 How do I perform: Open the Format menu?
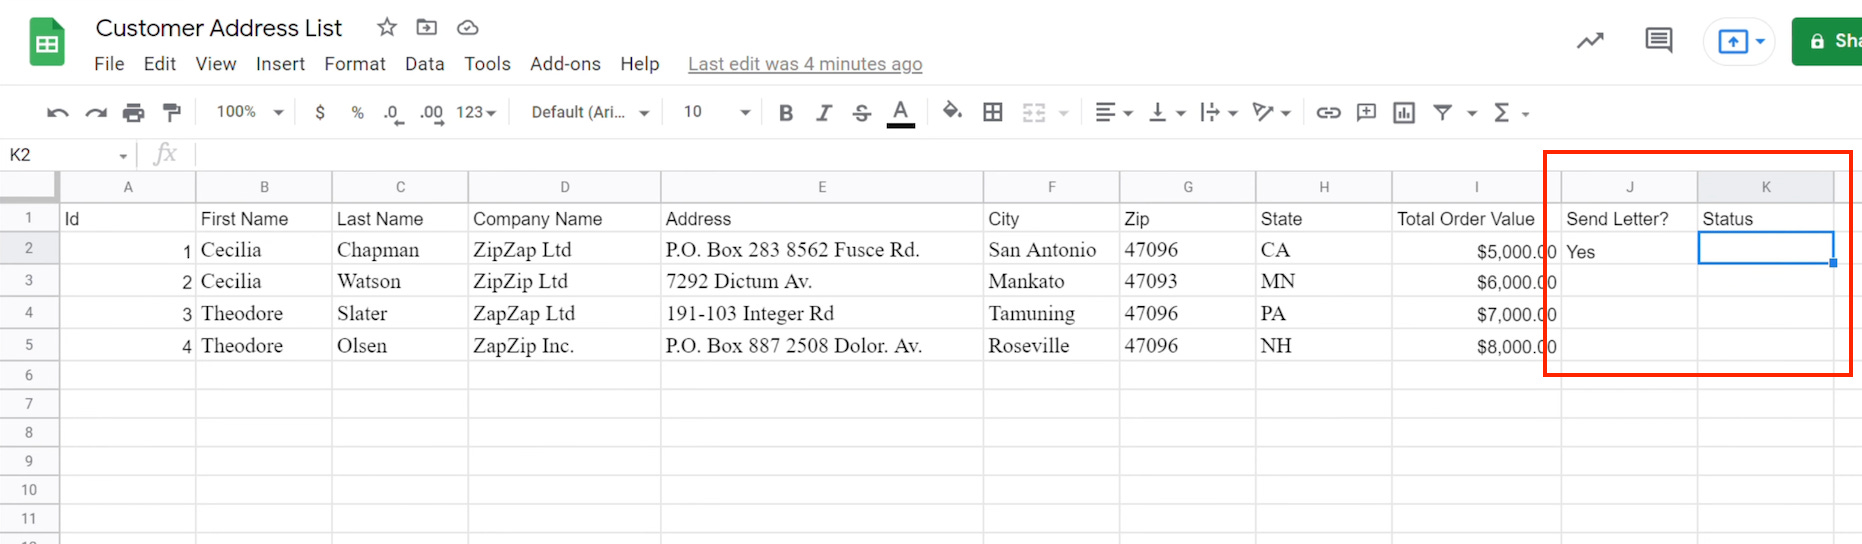pyautogui.click(x=355, y=64)
